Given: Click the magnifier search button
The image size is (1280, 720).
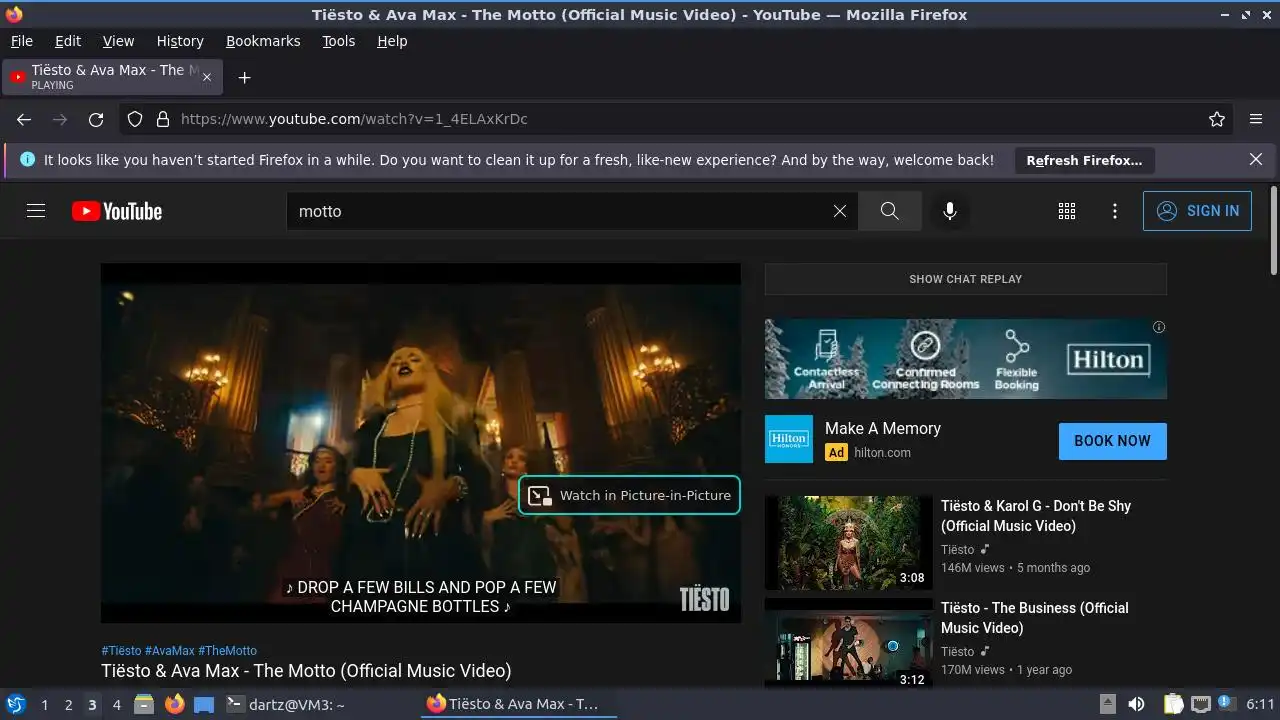Looking at the screenshot, I should point(889,211).
